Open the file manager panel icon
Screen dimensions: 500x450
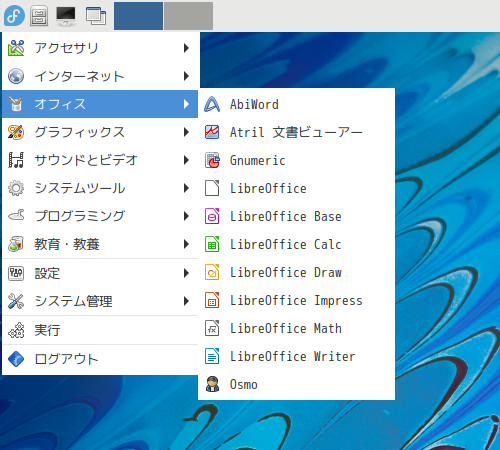(39, 16)
